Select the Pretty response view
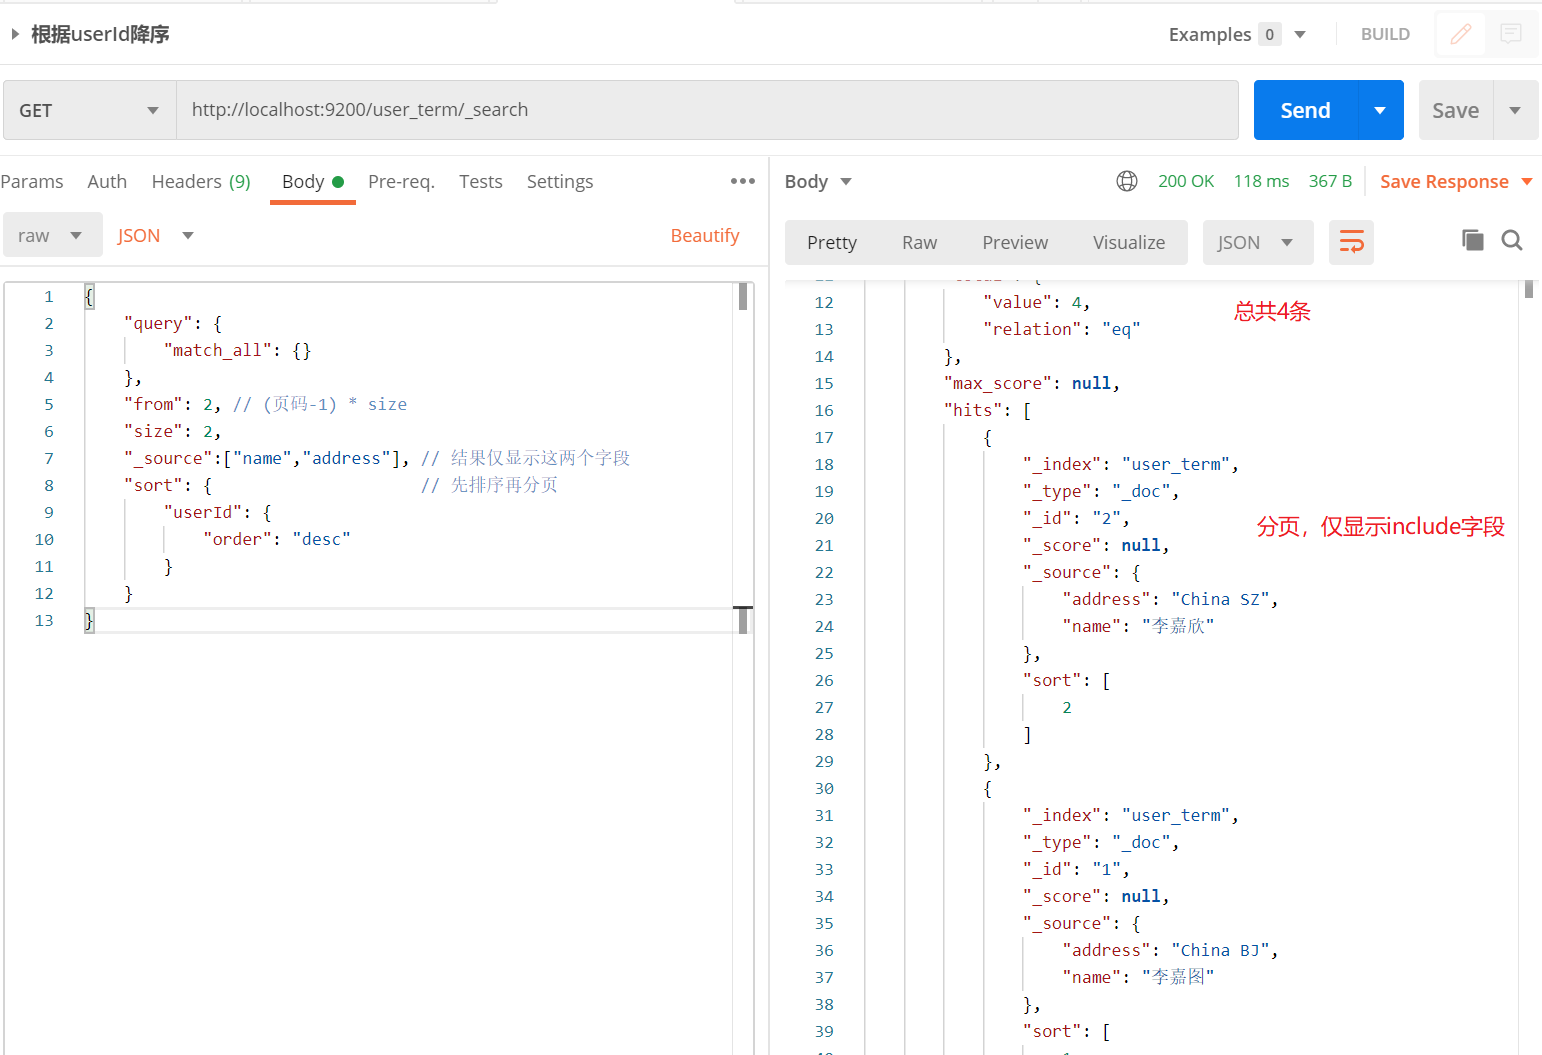The image size is (1542, 1055). (832, 242)
